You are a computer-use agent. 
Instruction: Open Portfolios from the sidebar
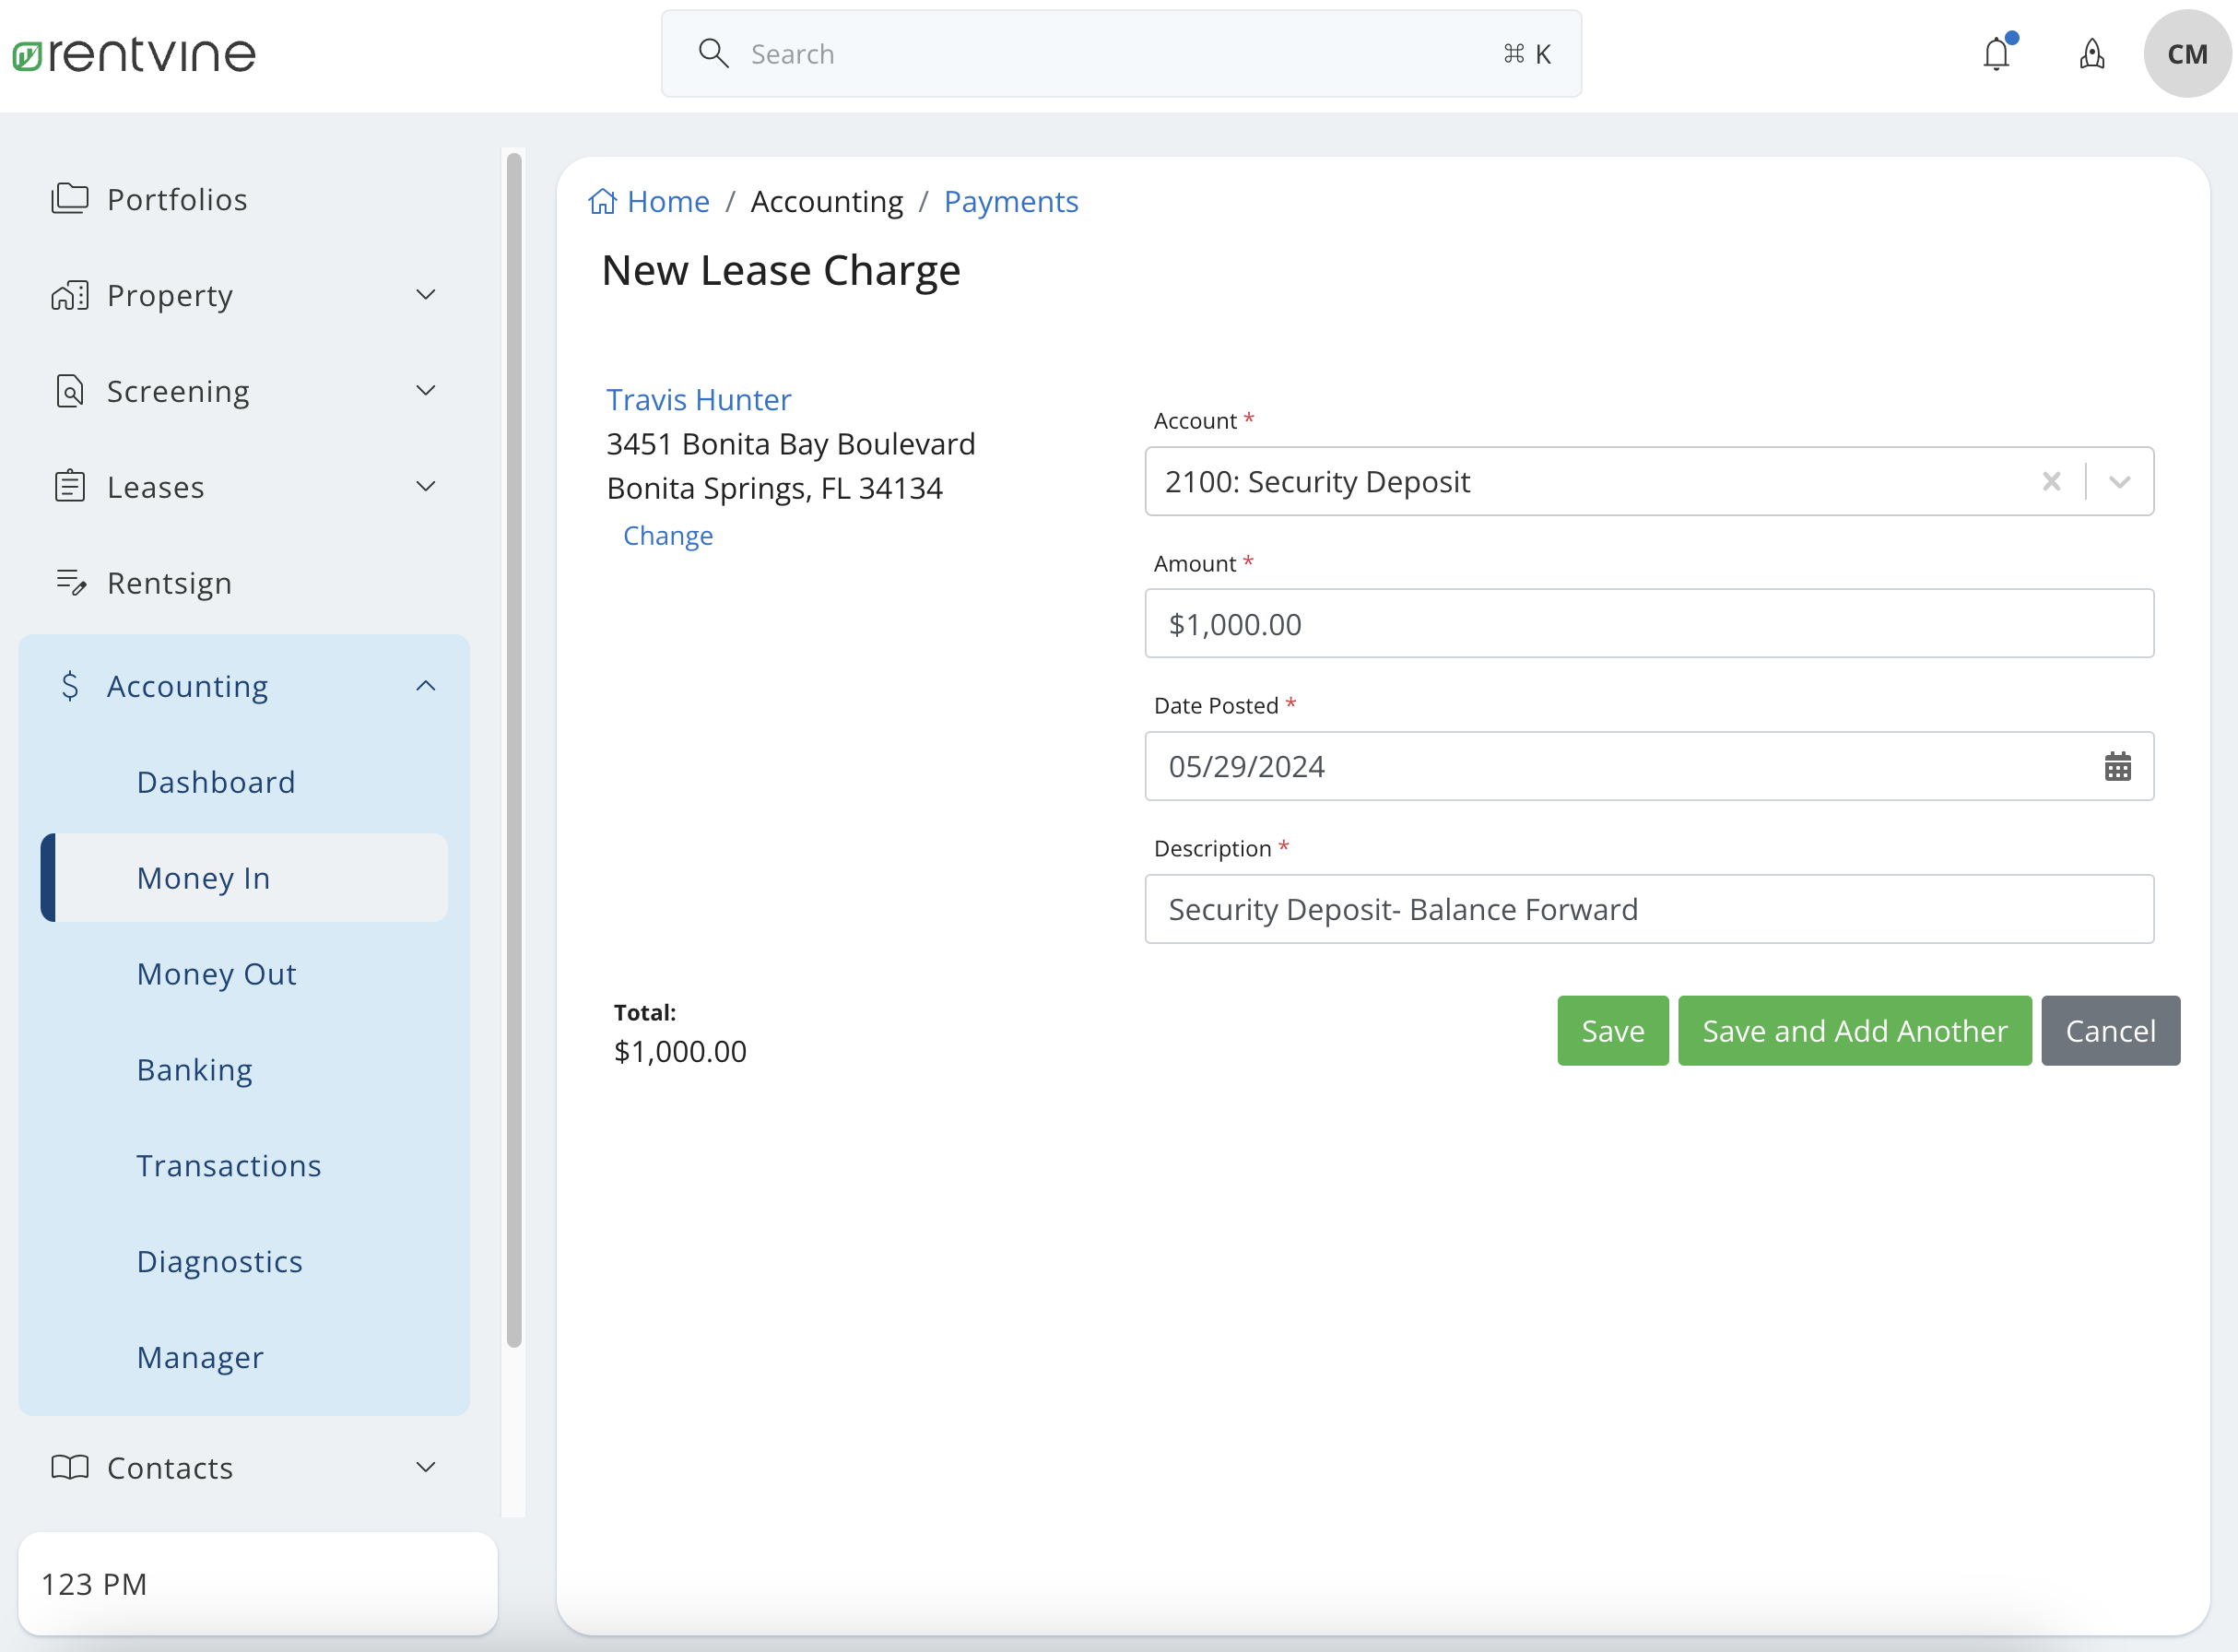pyautogui.click(x=177, y=200)
